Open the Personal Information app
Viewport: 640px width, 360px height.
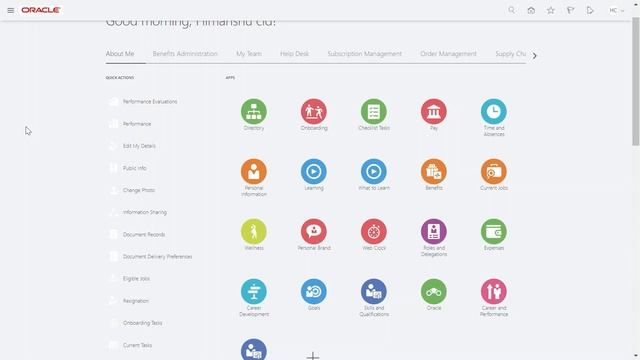click(254, 171)
